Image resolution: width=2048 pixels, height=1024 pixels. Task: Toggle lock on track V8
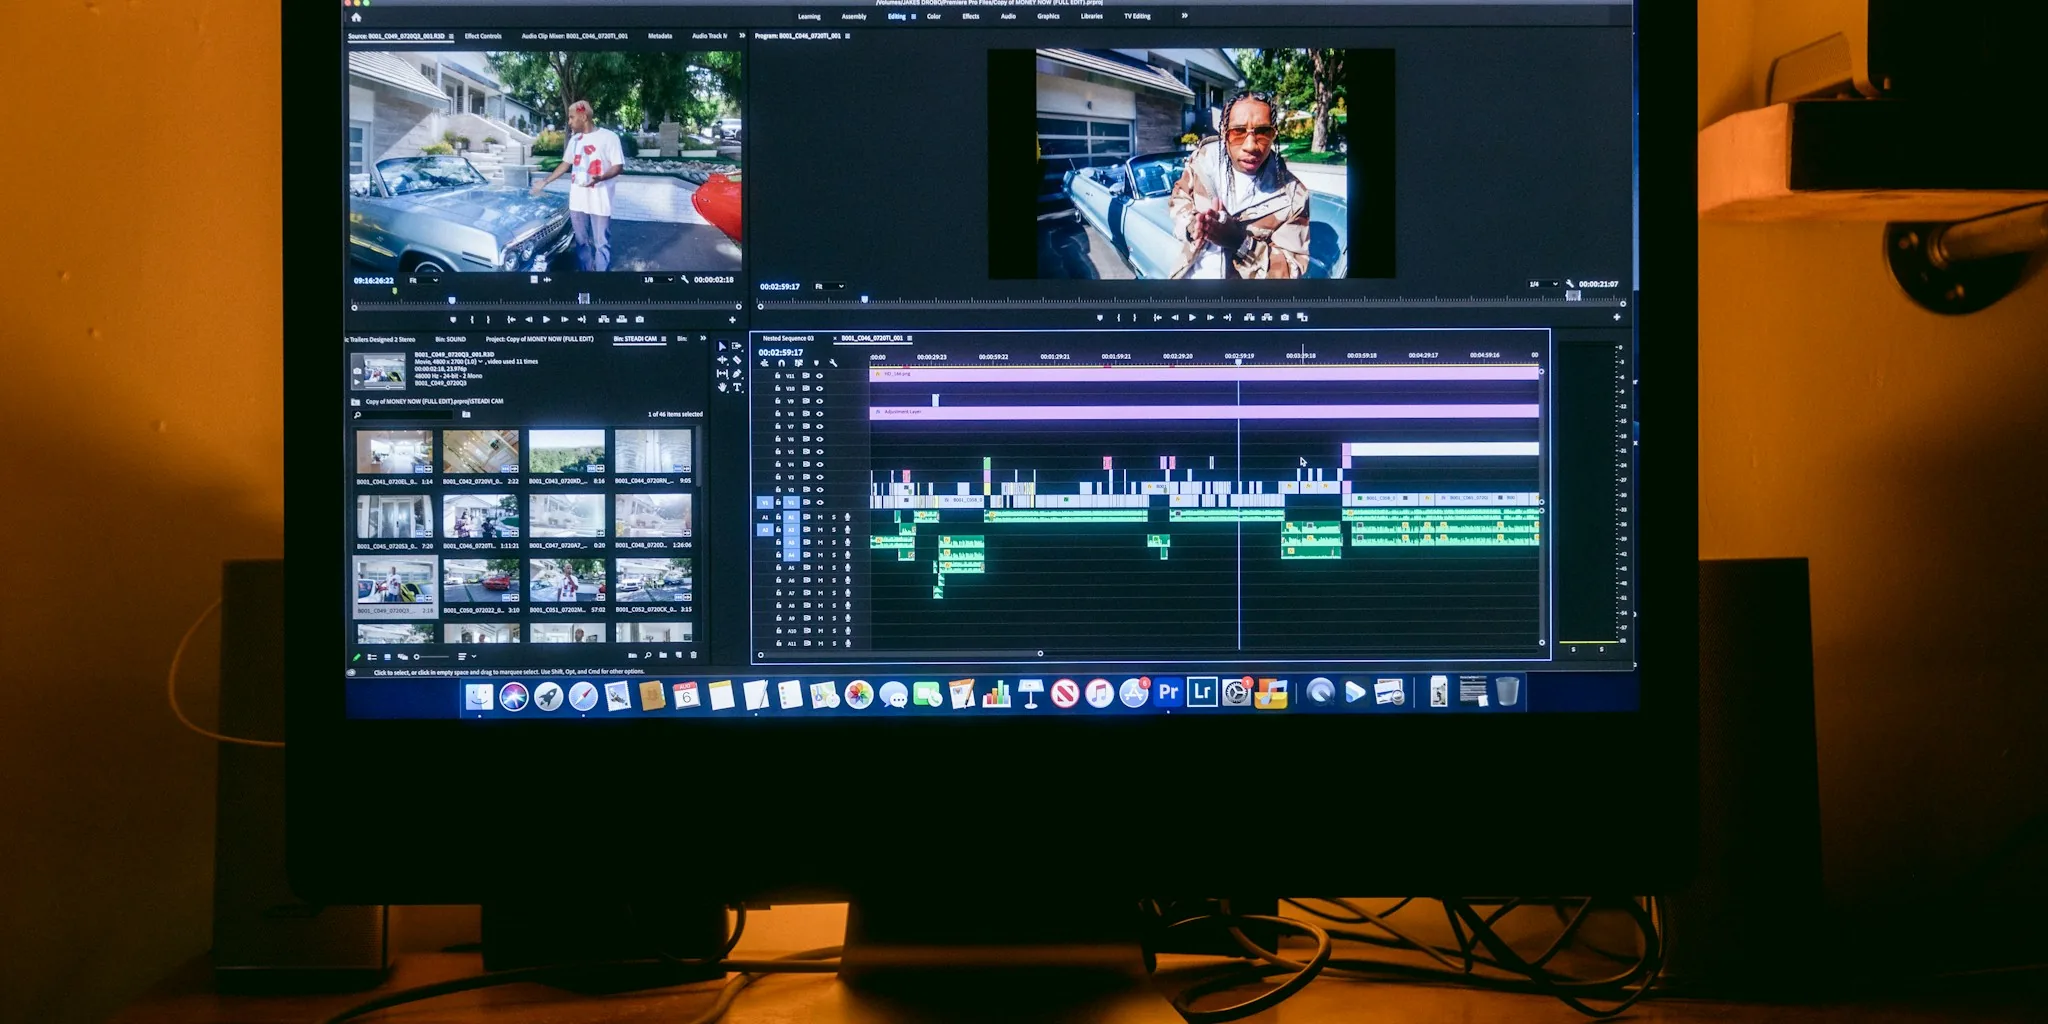(x=777, y=413)
